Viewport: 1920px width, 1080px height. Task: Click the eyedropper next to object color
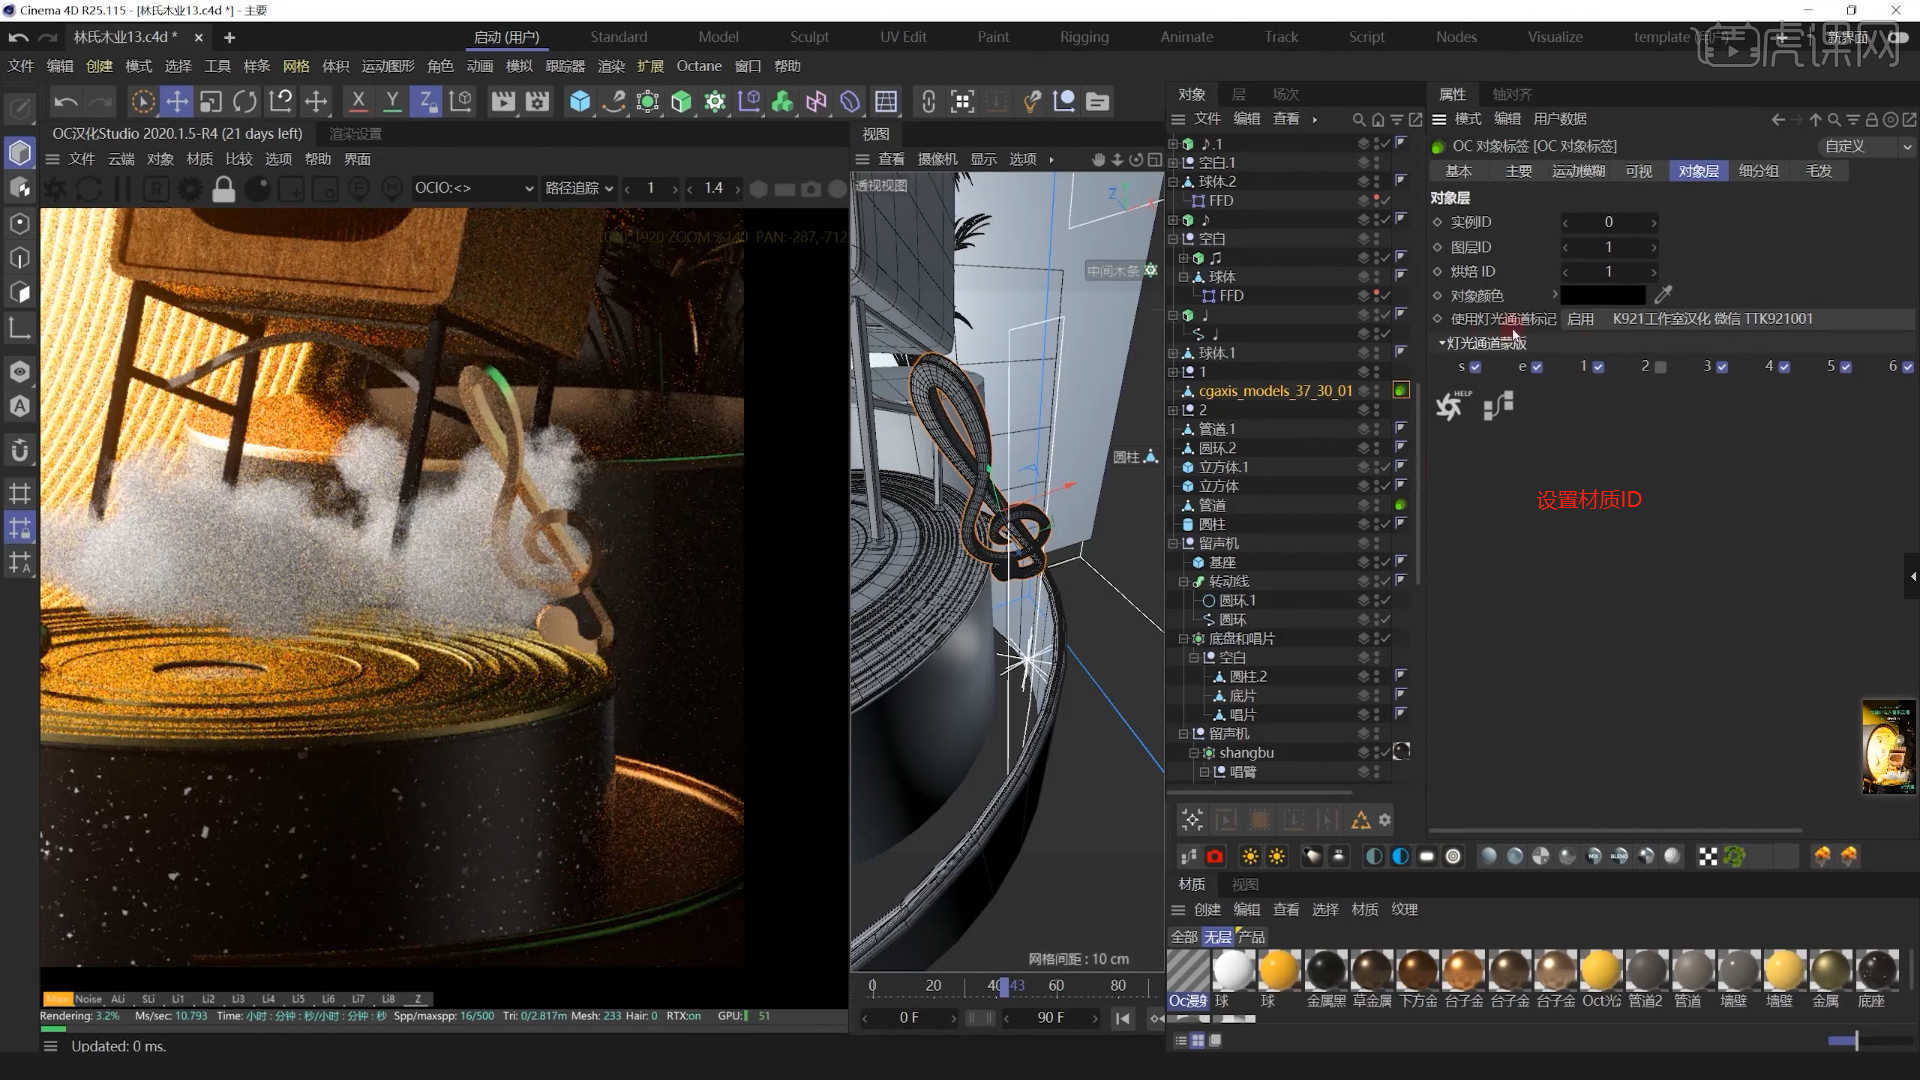click(x=1663, y=295)
